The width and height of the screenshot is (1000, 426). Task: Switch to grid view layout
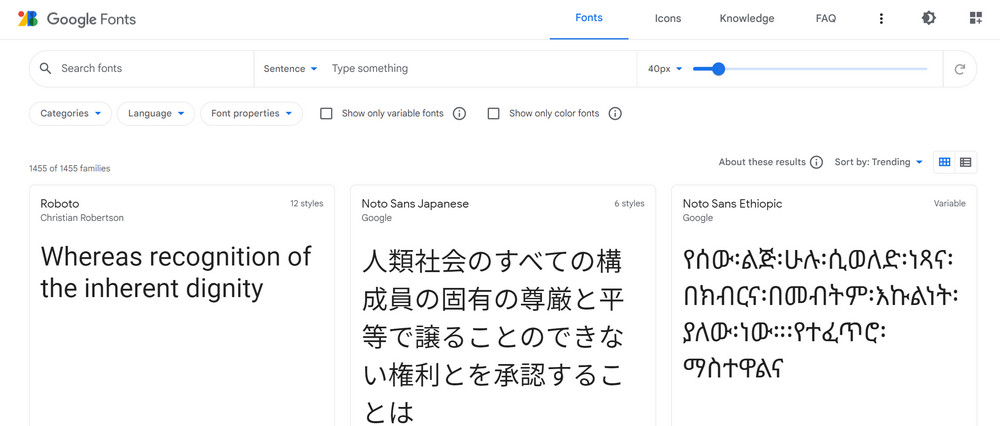tap(945, 162)
